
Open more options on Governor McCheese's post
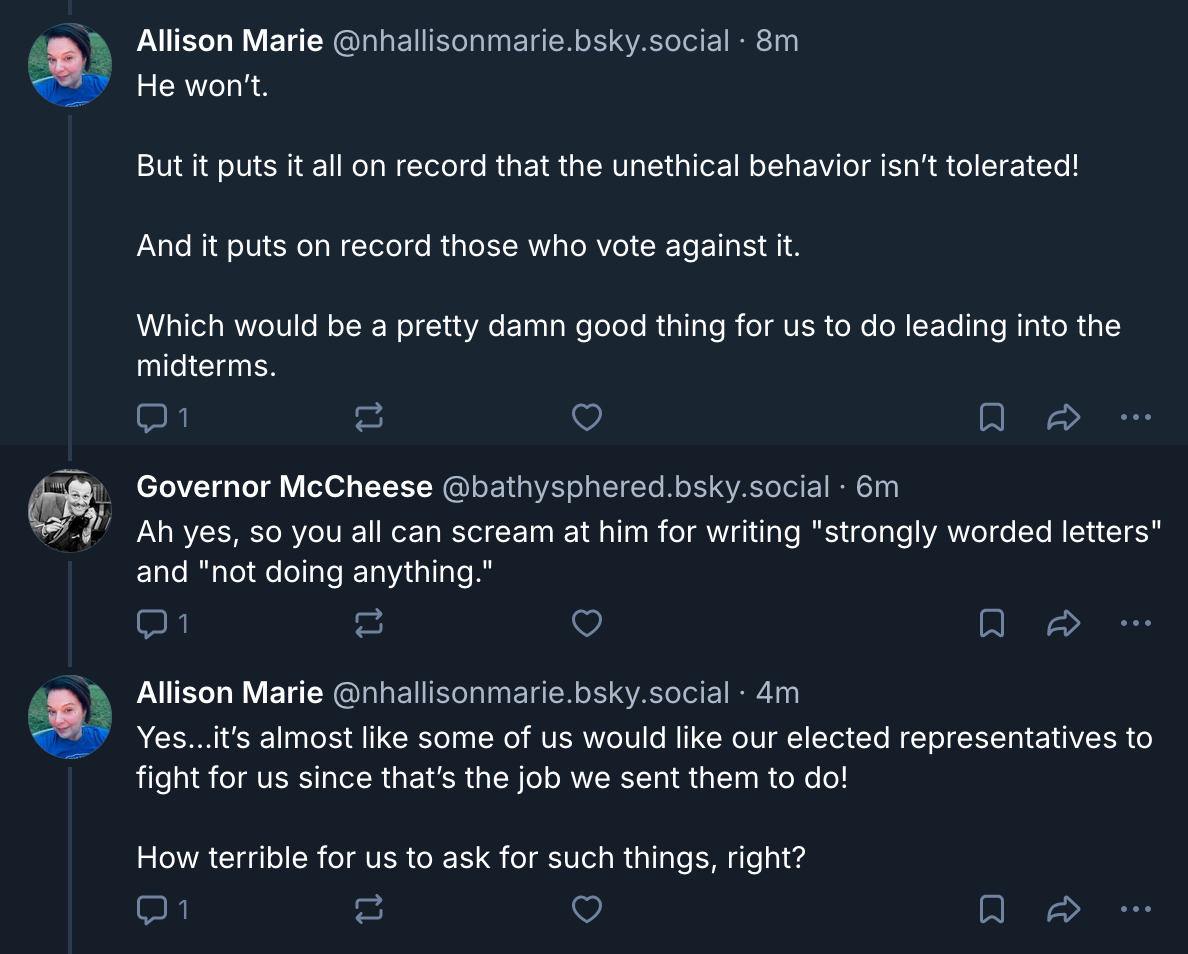point(1136,624)
